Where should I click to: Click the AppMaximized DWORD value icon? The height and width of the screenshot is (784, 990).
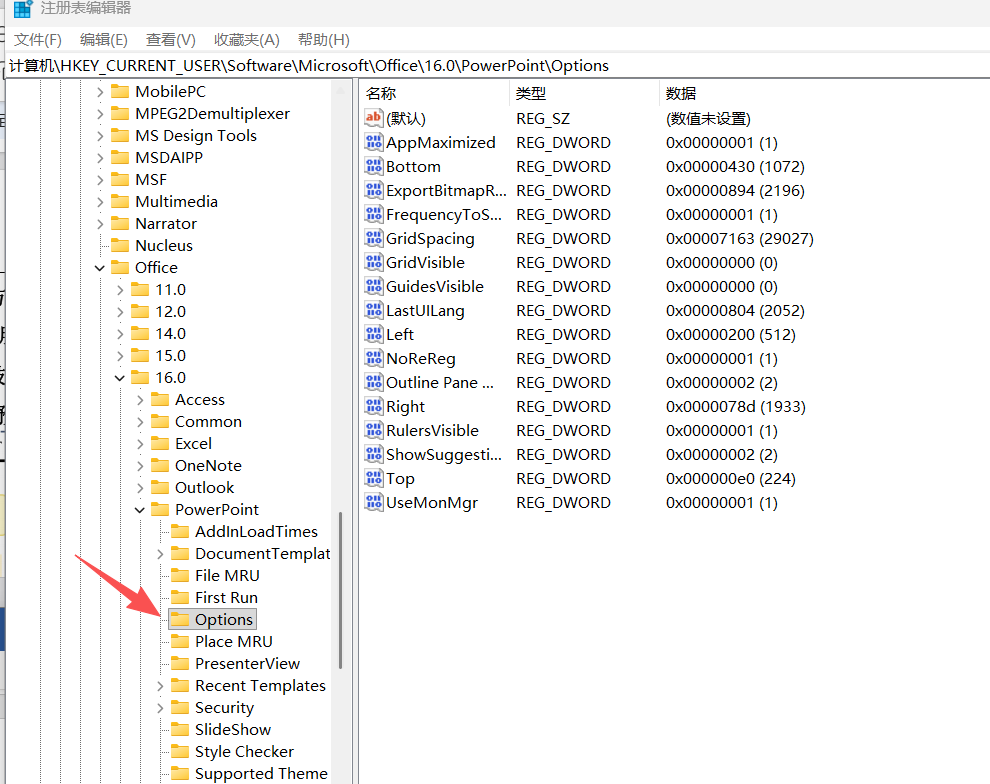(x=374, y=143)
